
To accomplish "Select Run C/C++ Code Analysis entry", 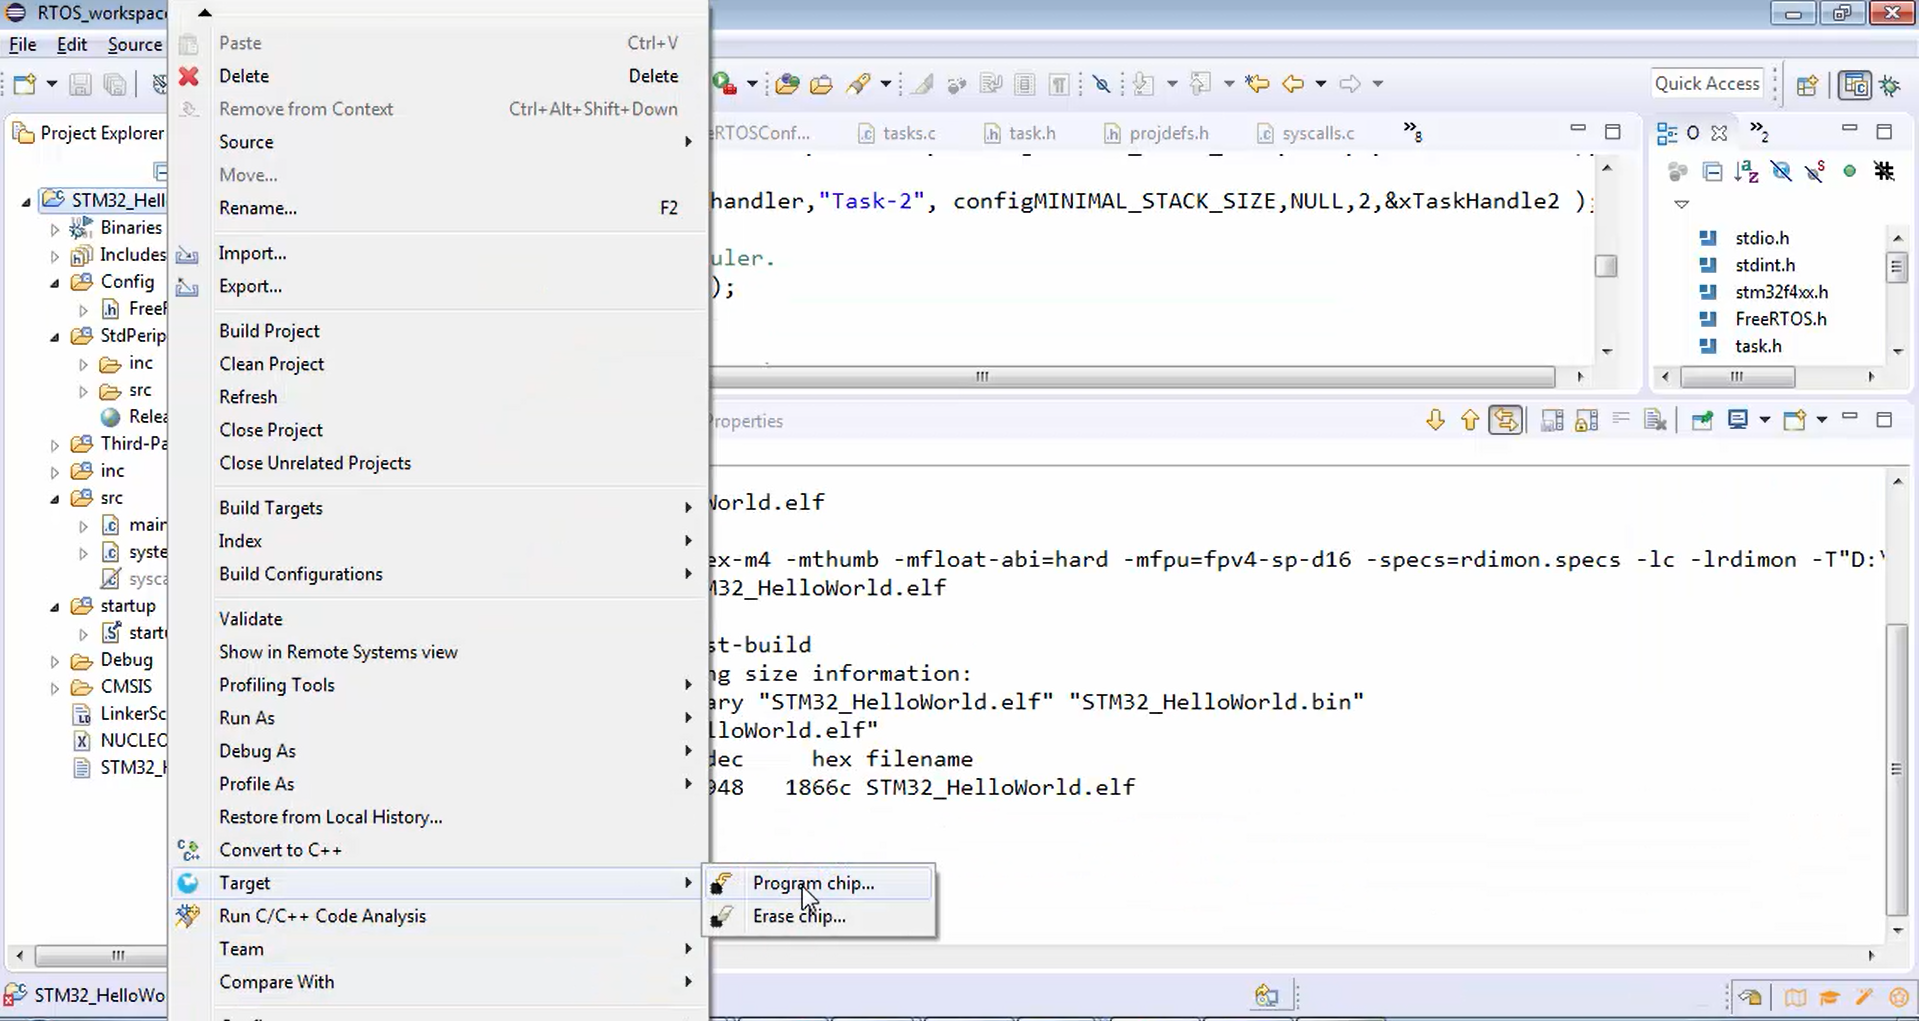I will pos(439,916).
